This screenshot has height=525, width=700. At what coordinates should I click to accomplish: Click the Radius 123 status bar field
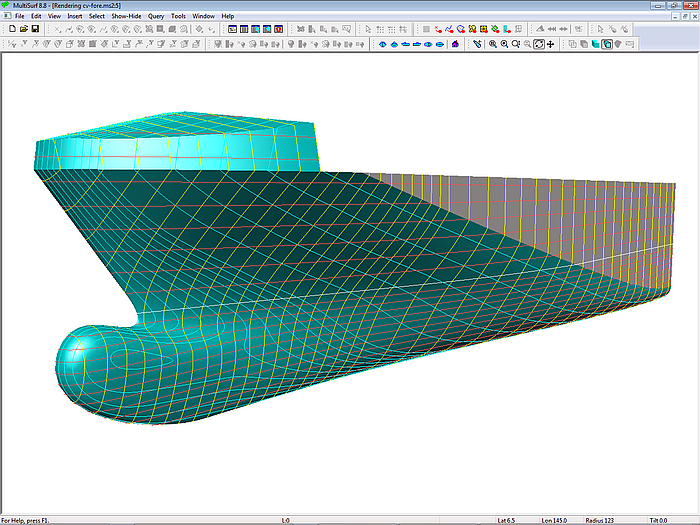click(x=602, y=520)
